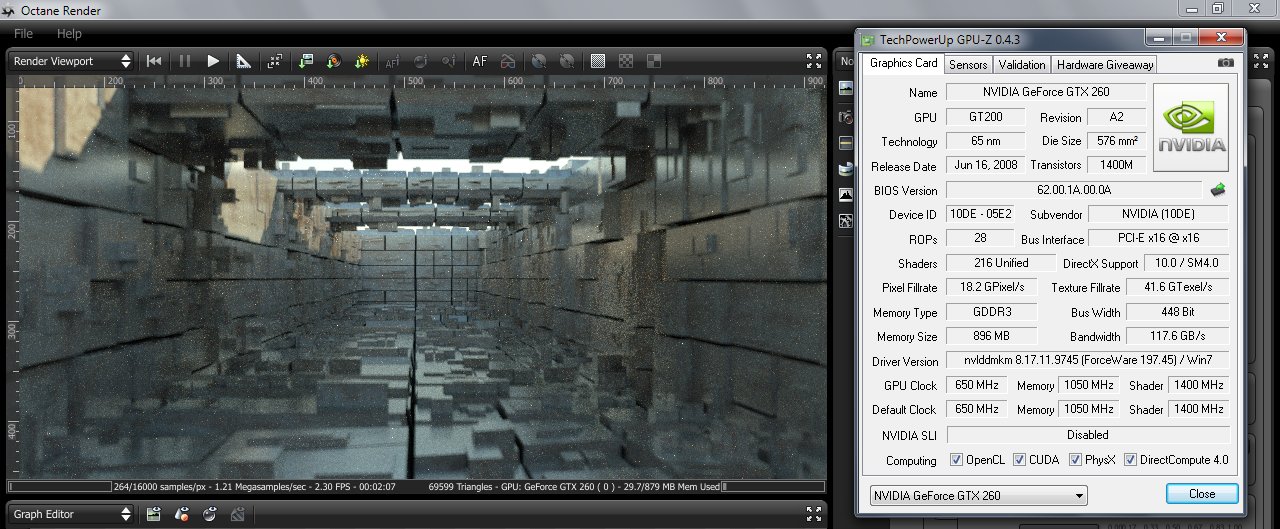Open the Render Viewport panel type dropdown
This screenshot has height=529, width=1280.
point(70,61)
